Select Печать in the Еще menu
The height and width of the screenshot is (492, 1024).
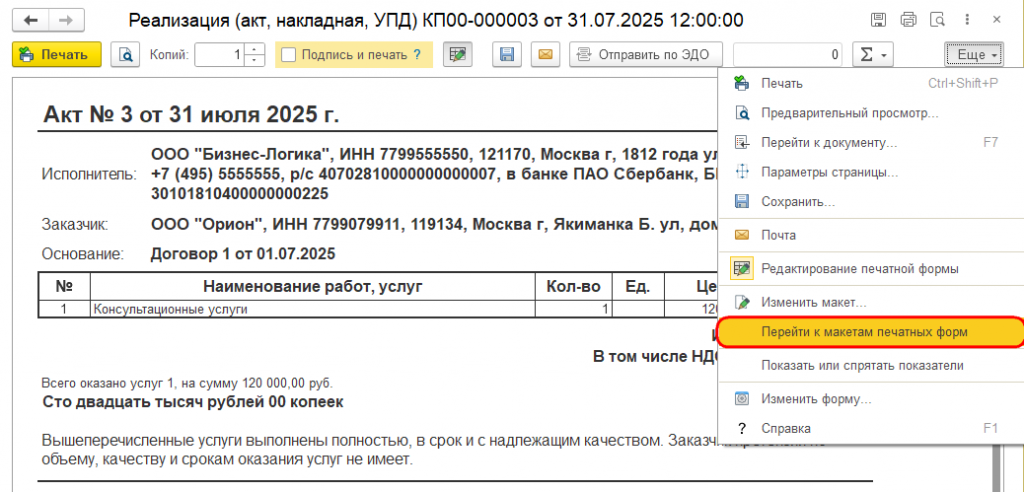[870, 84]
